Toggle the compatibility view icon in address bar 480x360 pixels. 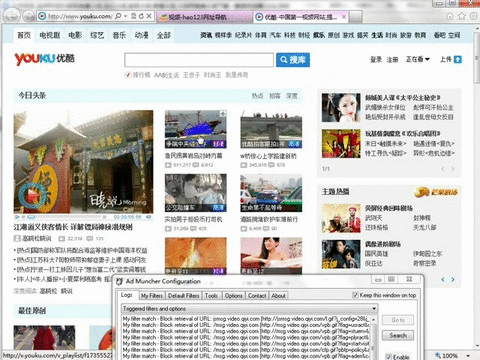click(134, 16)
